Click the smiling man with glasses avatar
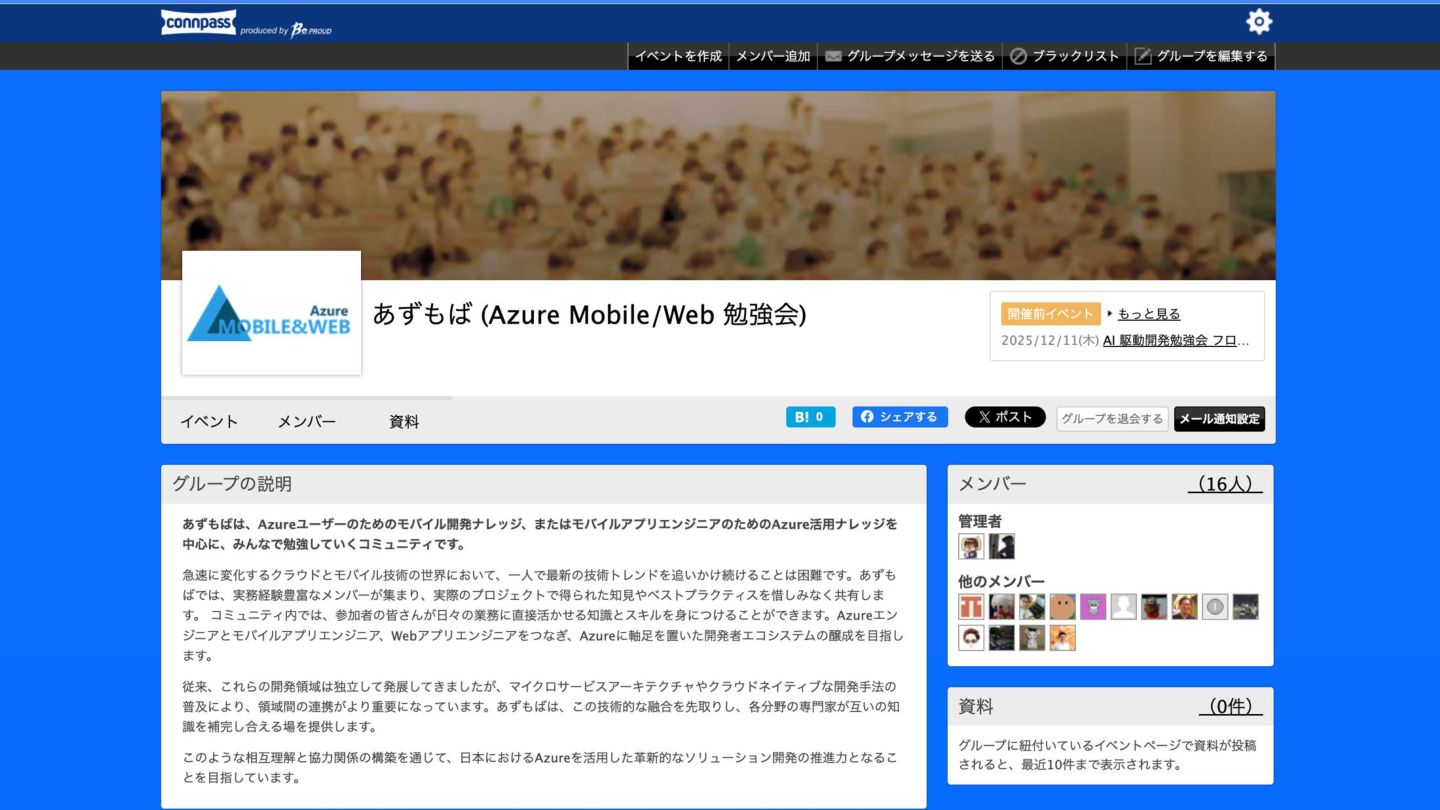1440x810 pixels. tap(1184, 607)
